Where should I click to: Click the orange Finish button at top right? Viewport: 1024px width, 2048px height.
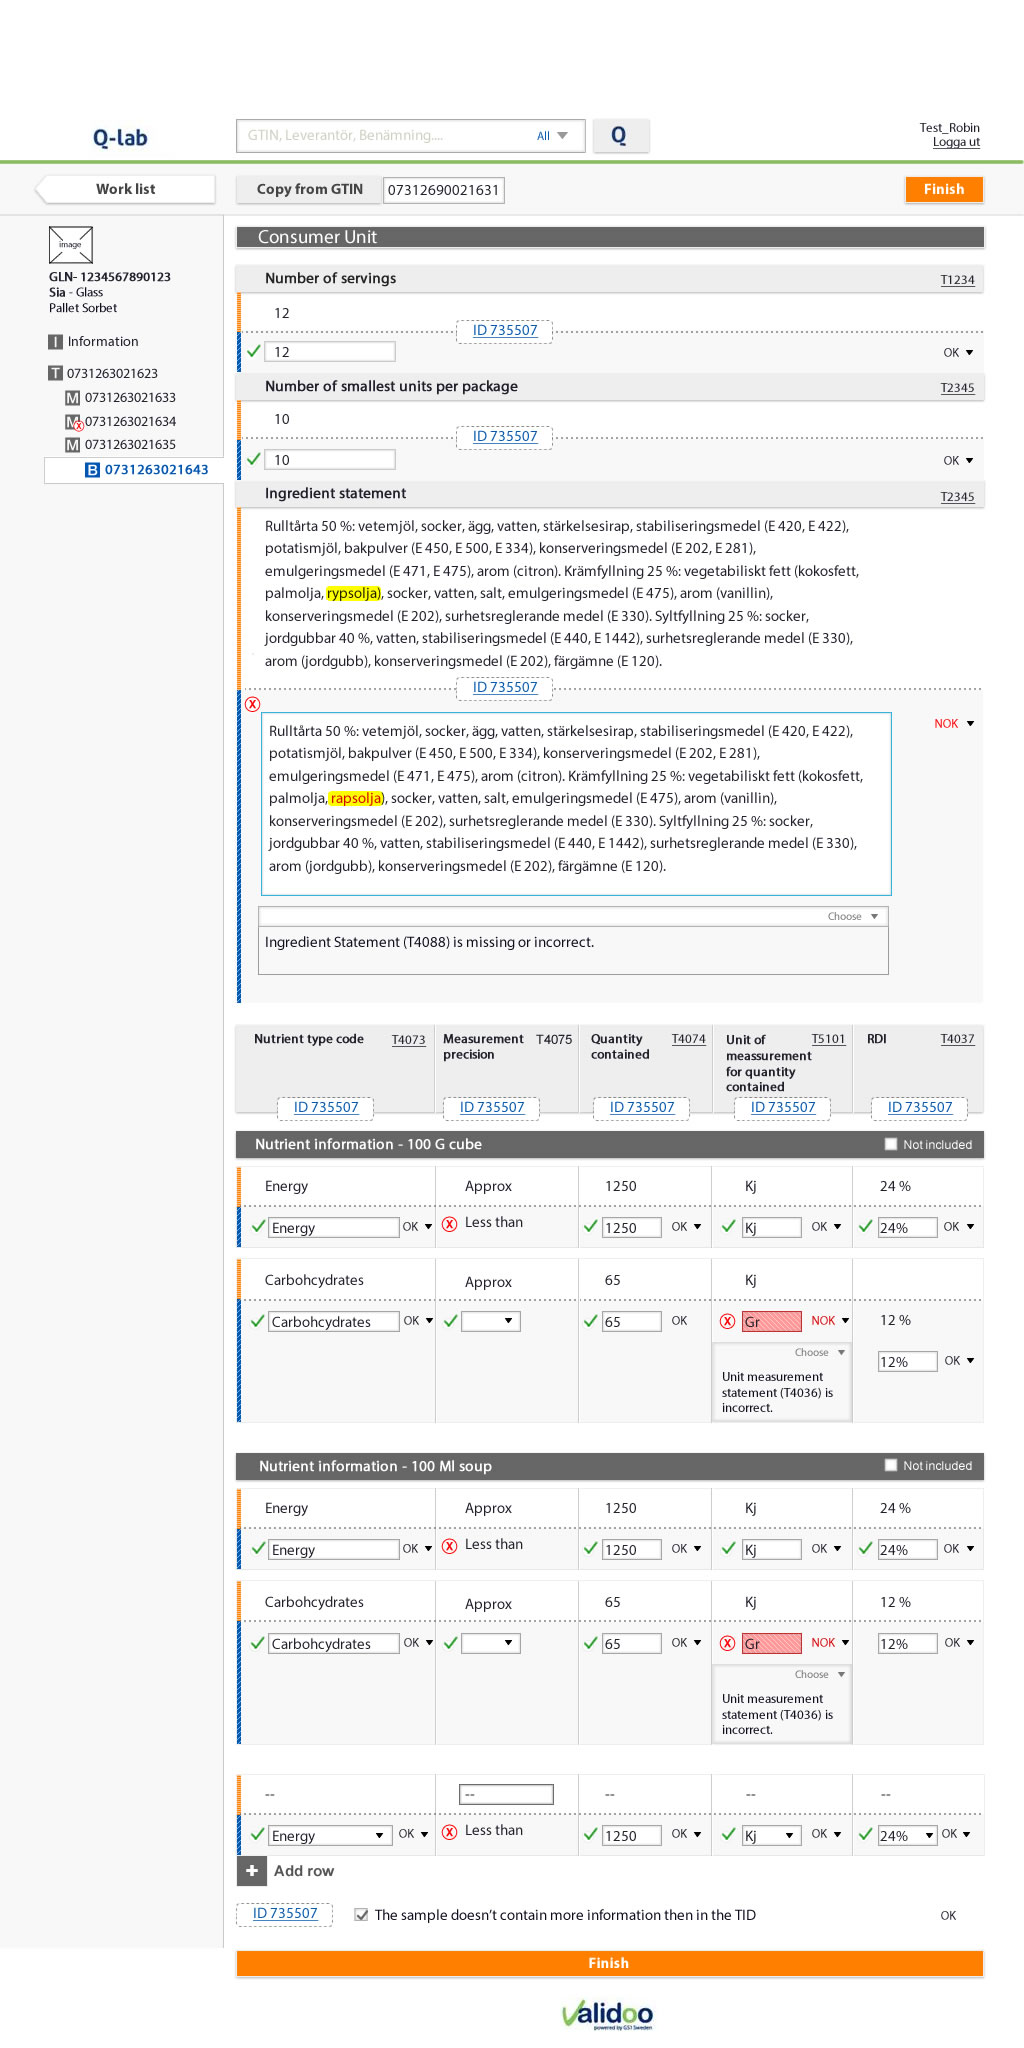point(943,189)
